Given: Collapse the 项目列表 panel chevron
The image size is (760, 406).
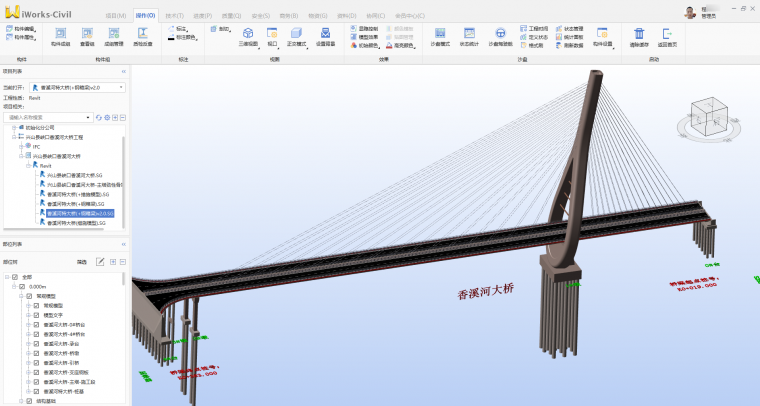Looking at the screenshot, I should [x=123, y=72].
